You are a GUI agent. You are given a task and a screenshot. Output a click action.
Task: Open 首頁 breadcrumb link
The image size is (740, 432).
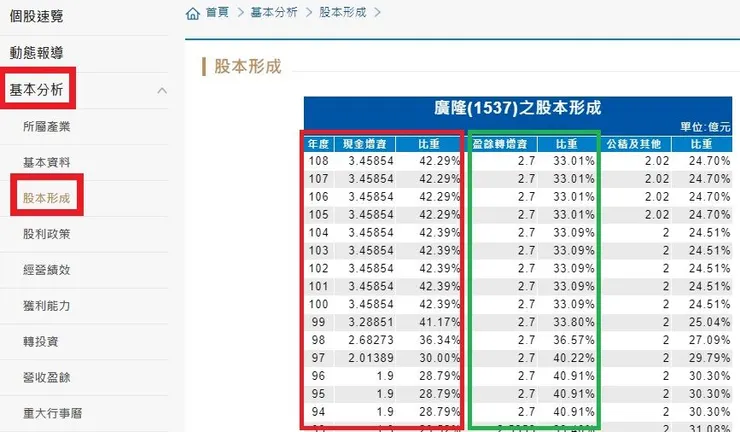click(x=218, y=12)
